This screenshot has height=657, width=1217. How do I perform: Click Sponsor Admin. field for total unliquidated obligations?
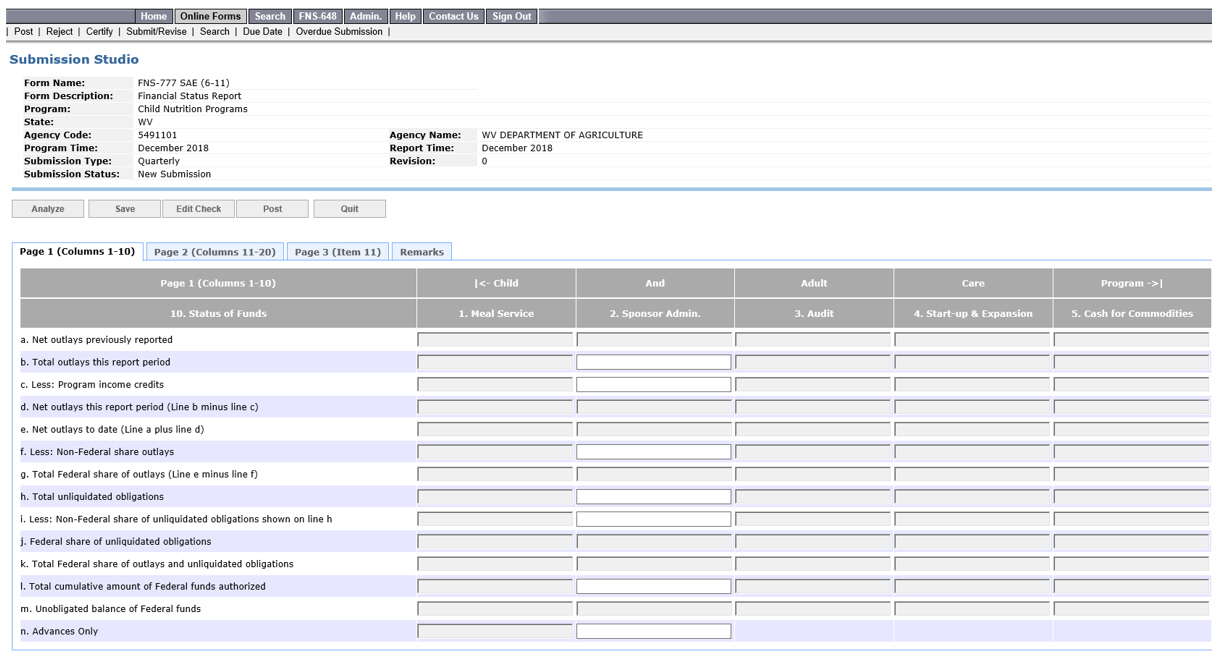653,497
